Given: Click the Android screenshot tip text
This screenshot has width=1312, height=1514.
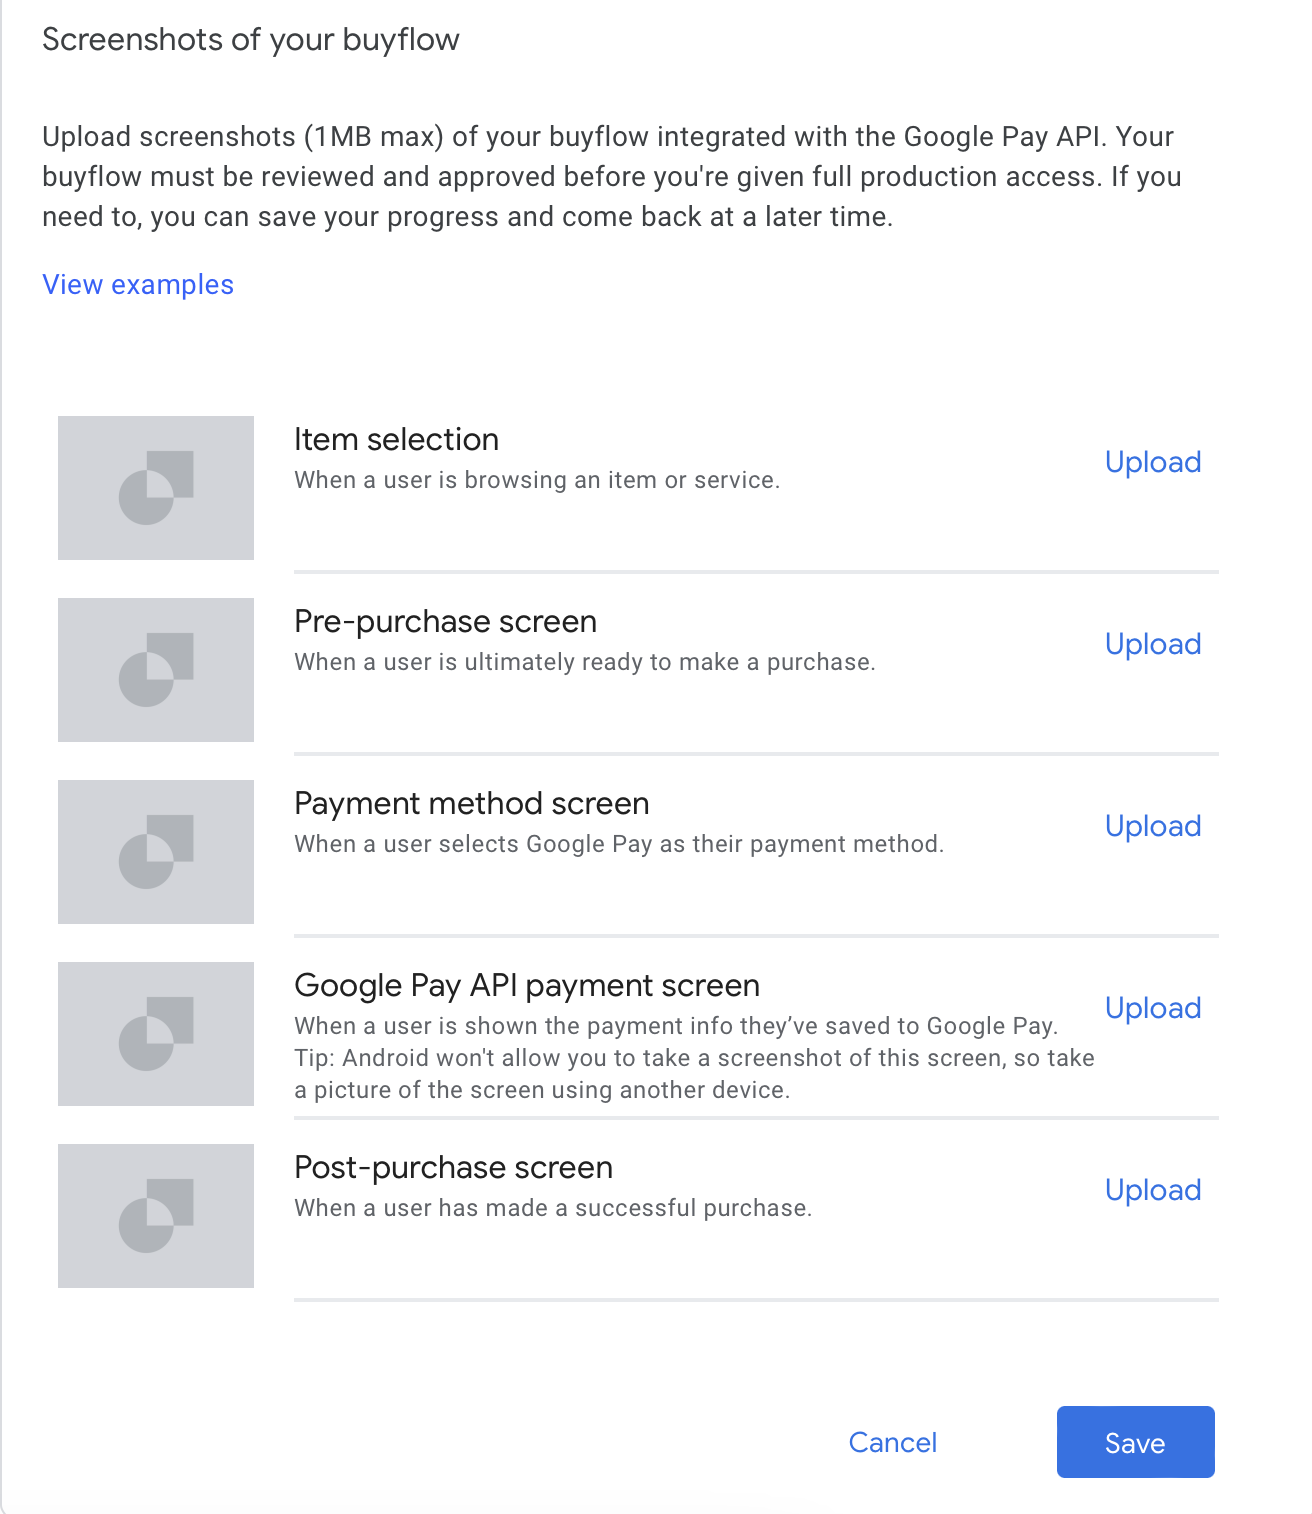Looking at the screenshot, I should pyautogui.click(x=694, y=1074).
